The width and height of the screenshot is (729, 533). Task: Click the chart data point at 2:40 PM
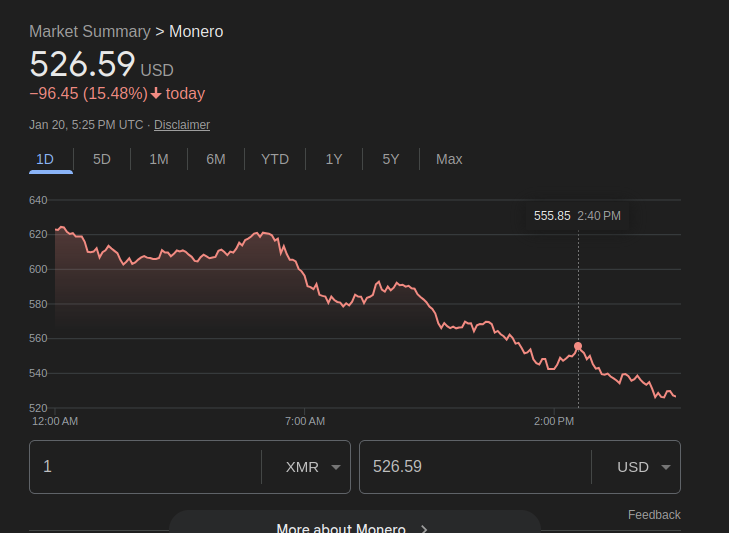point(578,346)
